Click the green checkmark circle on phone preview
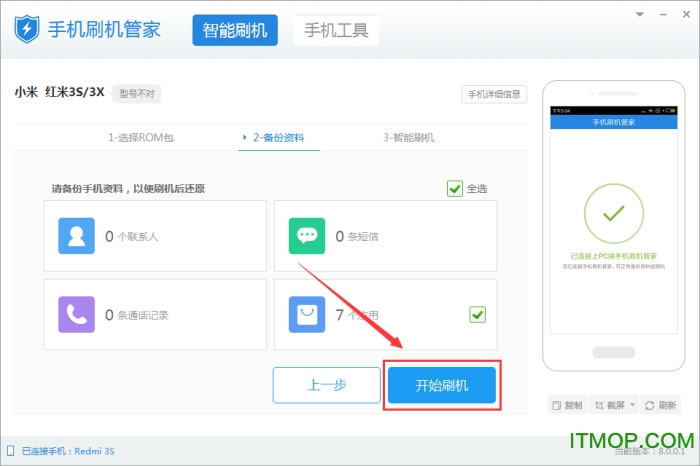Viewport: 700px width, 466px height. click(614, 213)
